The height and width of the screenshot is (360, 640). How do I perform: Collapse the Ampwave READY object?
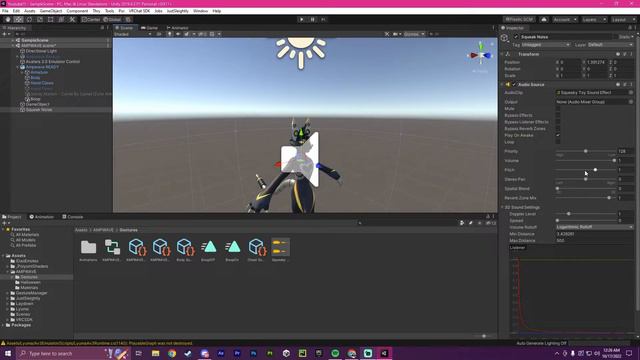point(18,67)
